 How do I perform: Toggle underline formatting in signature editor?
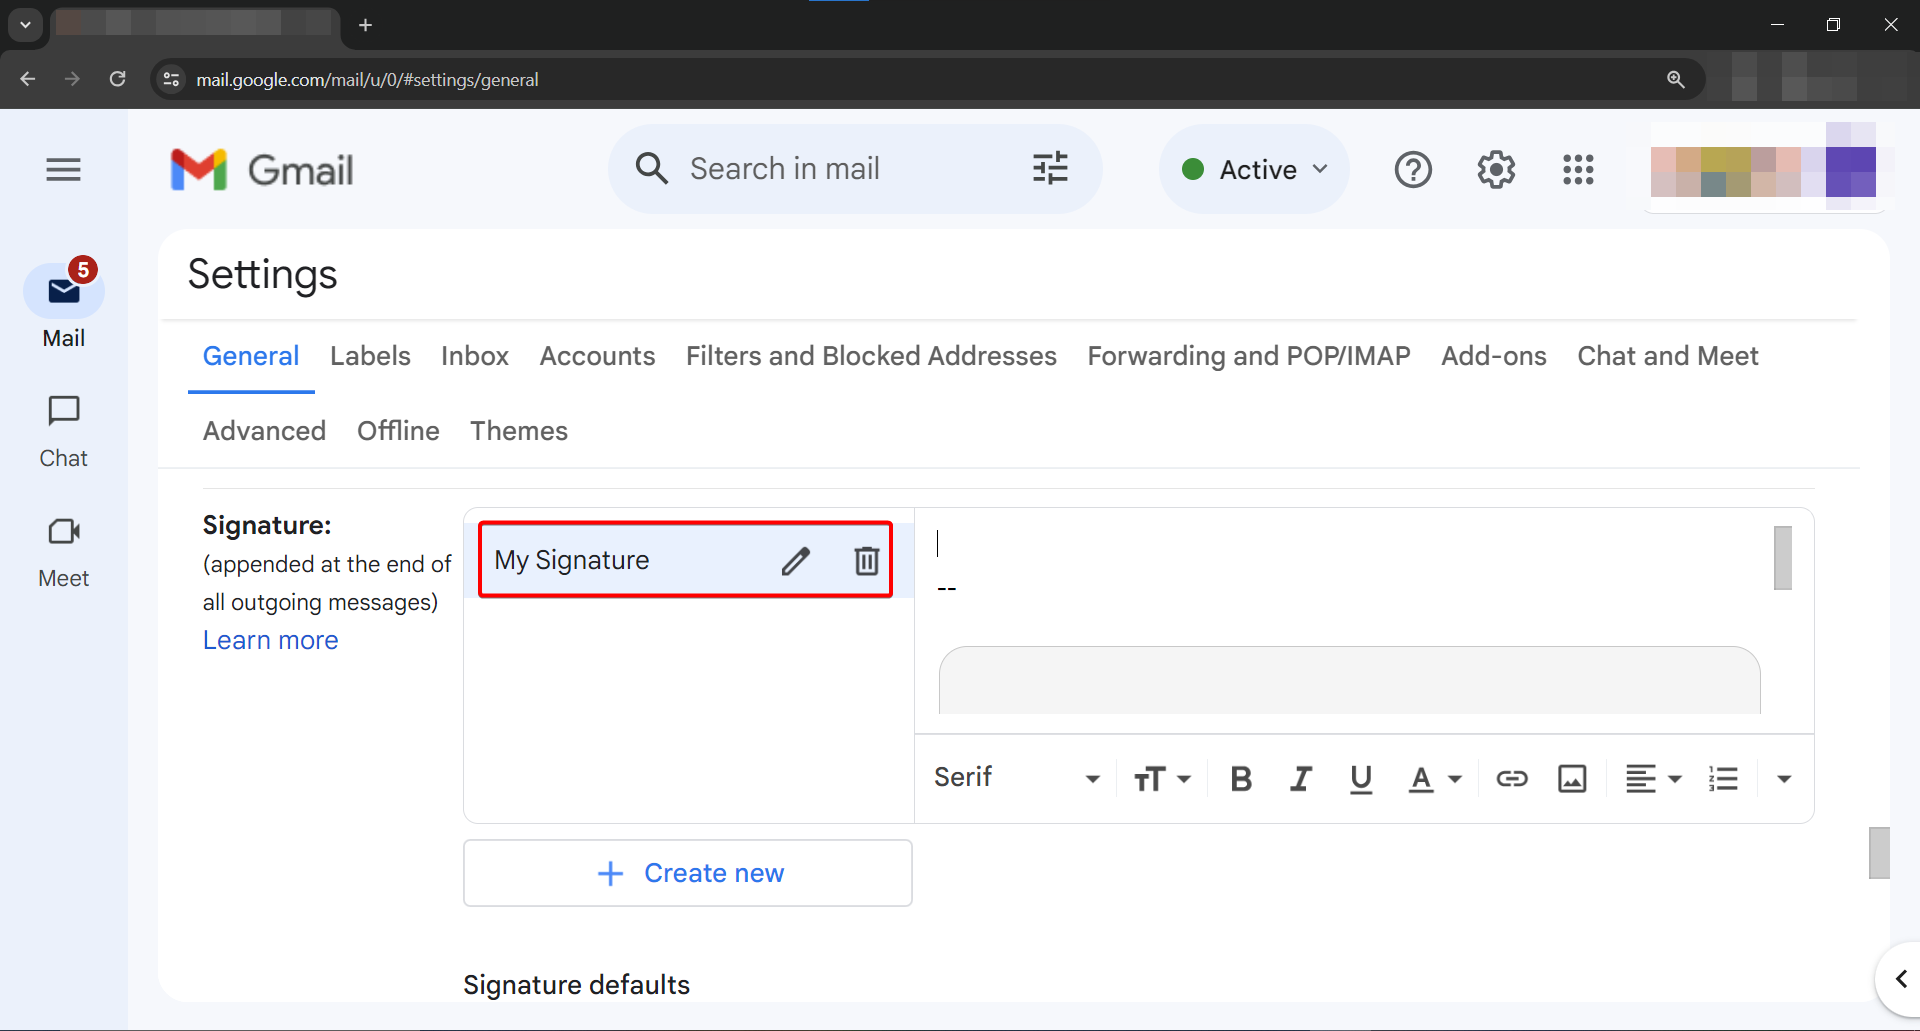[1360, 778]
